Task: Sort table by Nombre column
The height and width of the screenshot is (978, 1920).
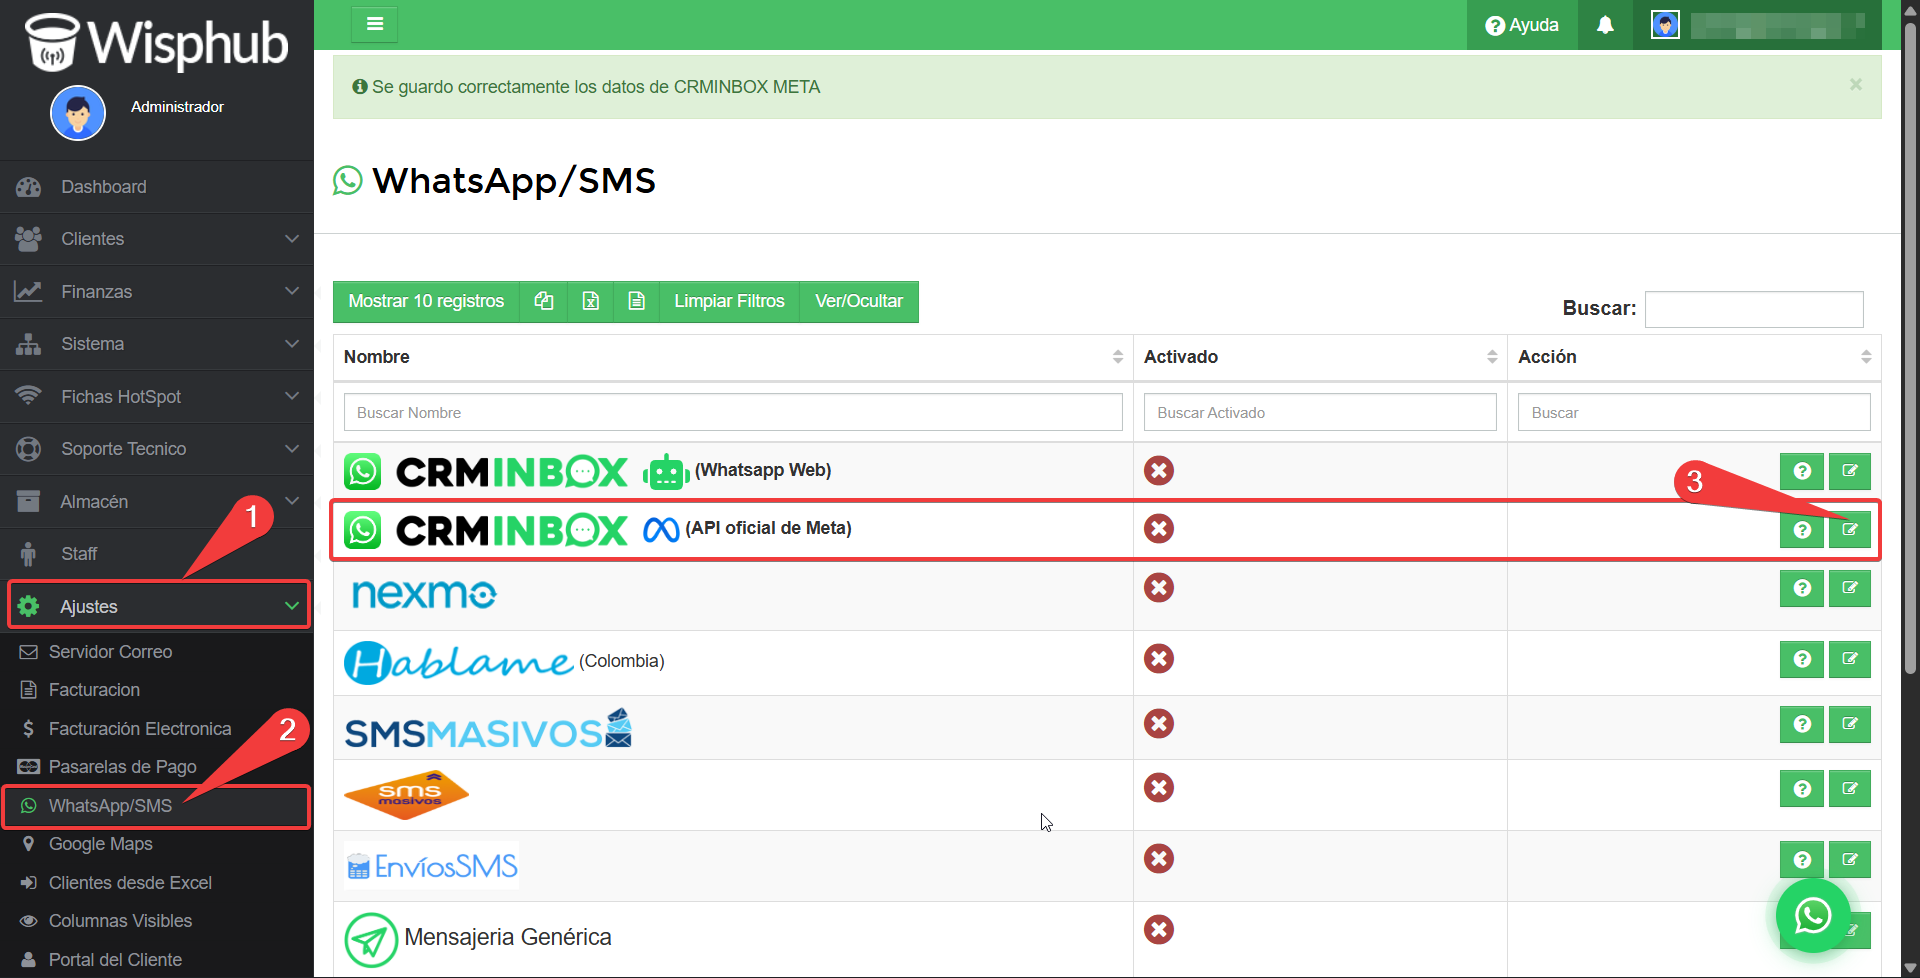Action: [x=733, y=357]
